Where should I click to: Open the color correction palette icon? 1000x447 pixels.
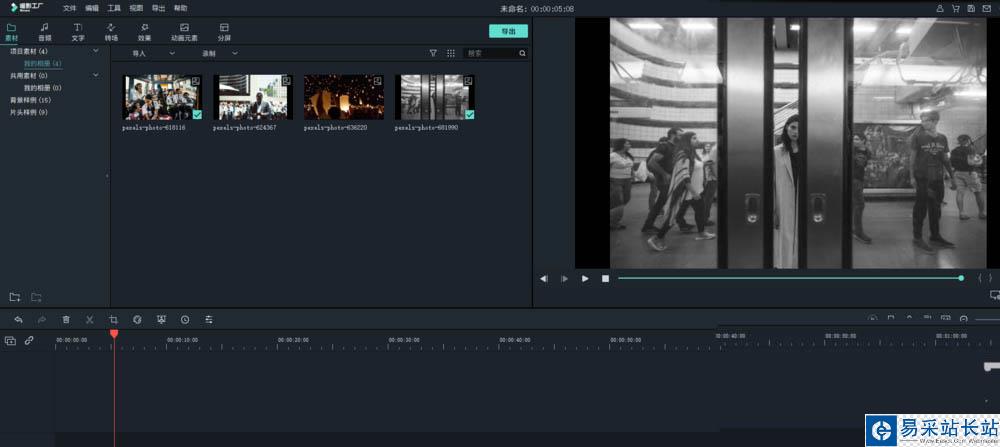click(137, 319)
